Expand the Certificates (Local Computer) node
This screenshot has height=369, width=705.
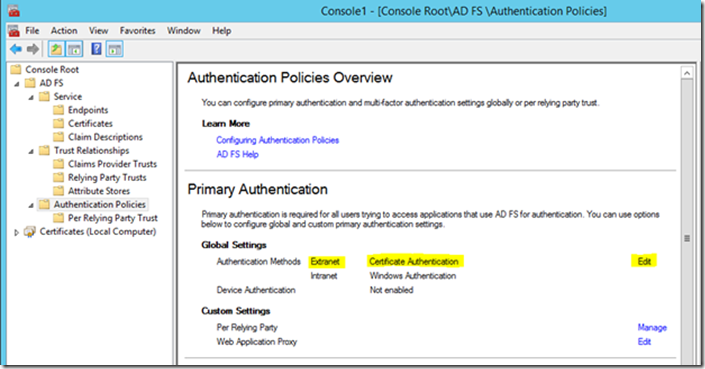pos(17,232)
